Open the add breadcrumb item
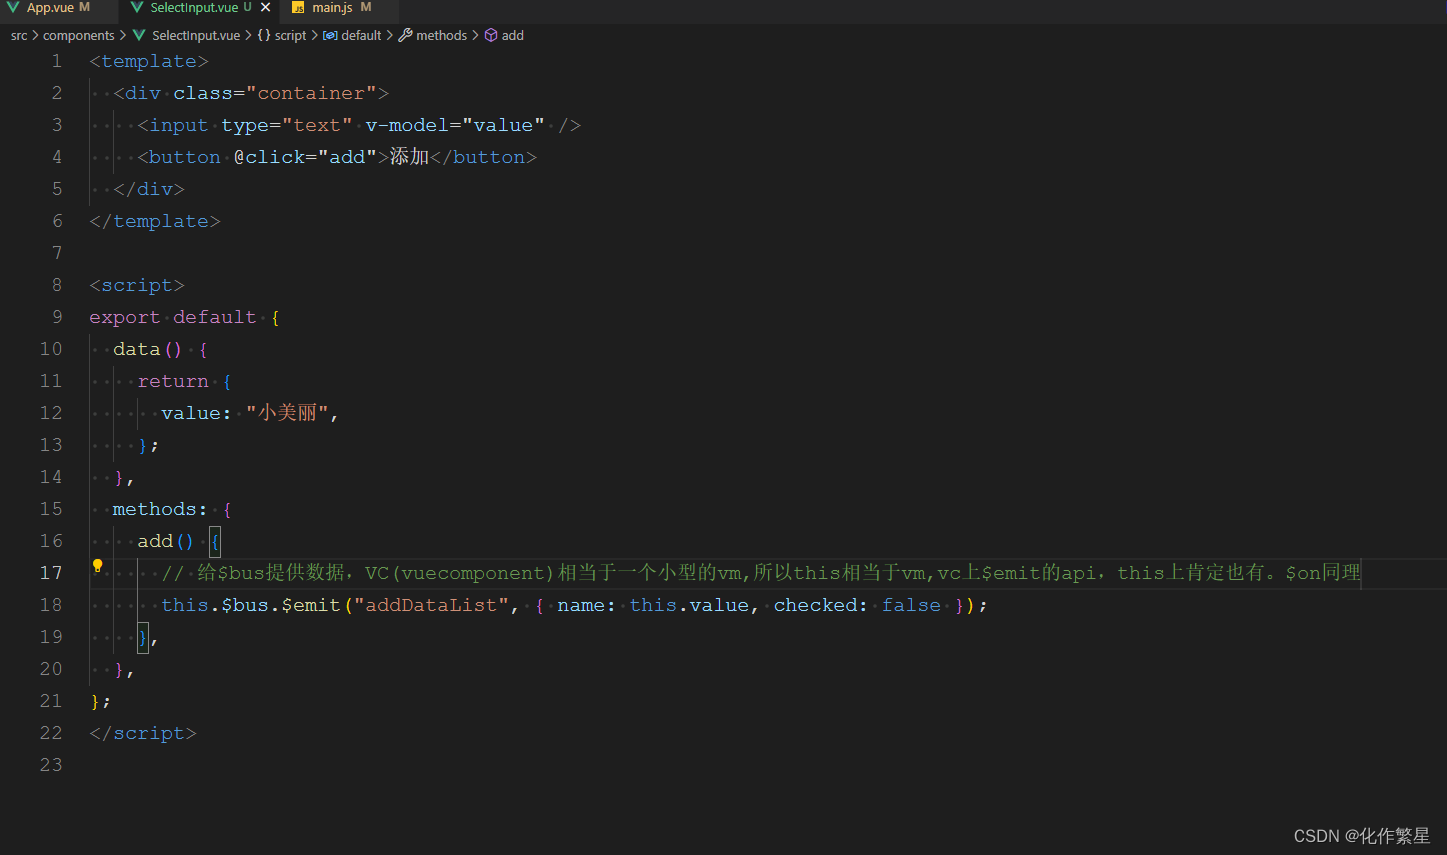This screenshot has height=855, width=1447. tap(513, 35)
